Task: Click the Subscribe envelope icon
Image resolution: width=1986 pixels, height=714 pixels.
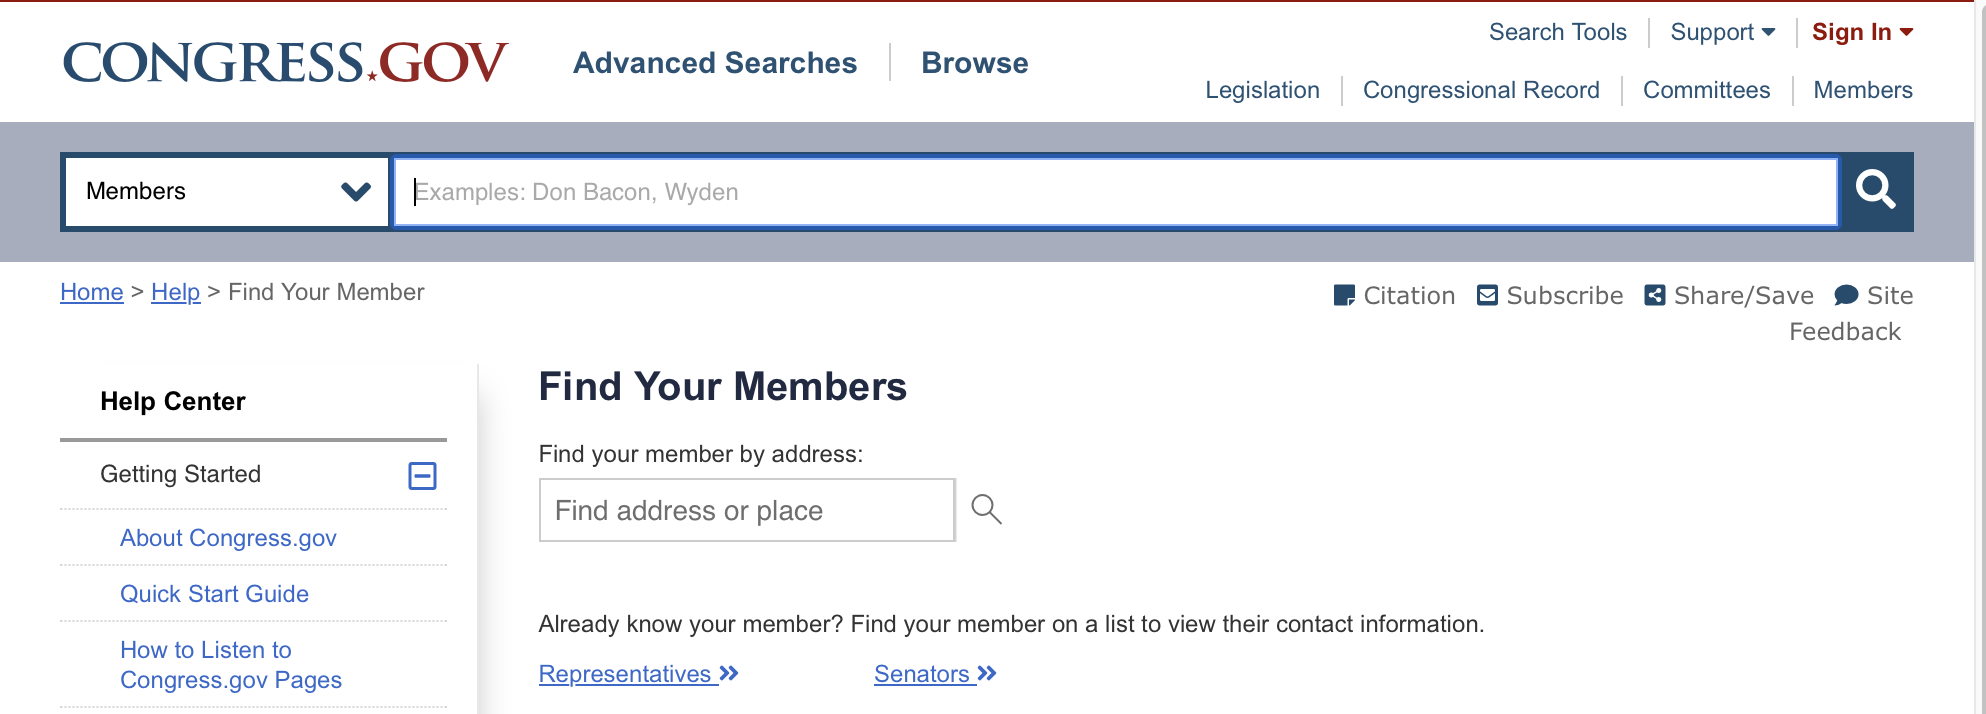Action: pyautogui.click(x=1488, y=295)
